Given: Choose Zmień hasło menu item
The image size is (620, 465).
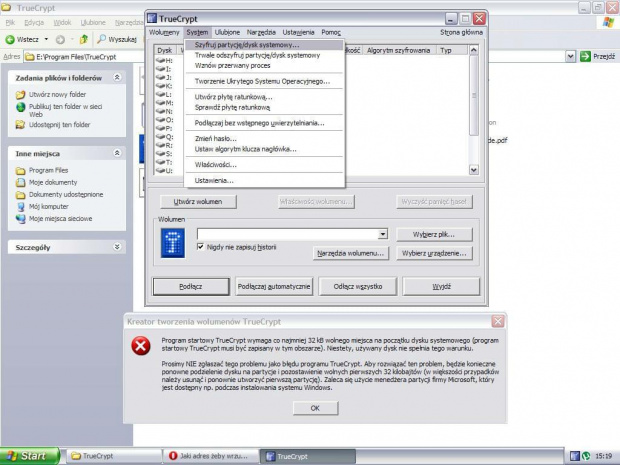Looking at the screenshot, I should pyautogui.click(x=265, y=138).
